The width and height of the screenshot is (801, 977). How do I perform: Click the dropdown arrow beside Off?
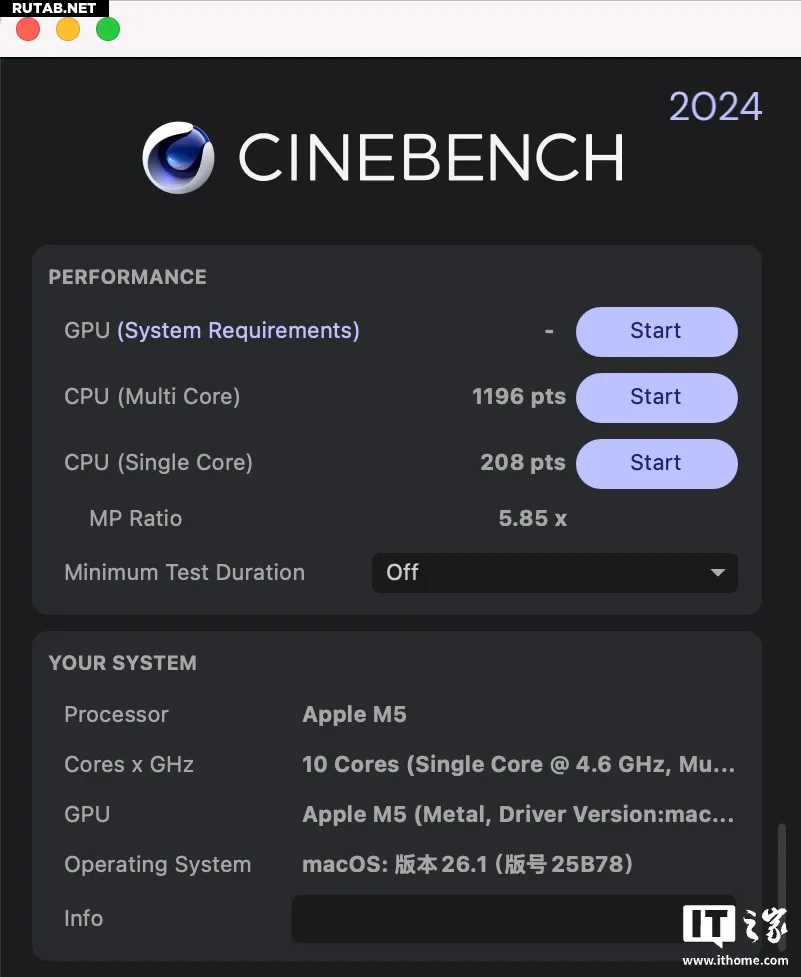pos(717,573)
